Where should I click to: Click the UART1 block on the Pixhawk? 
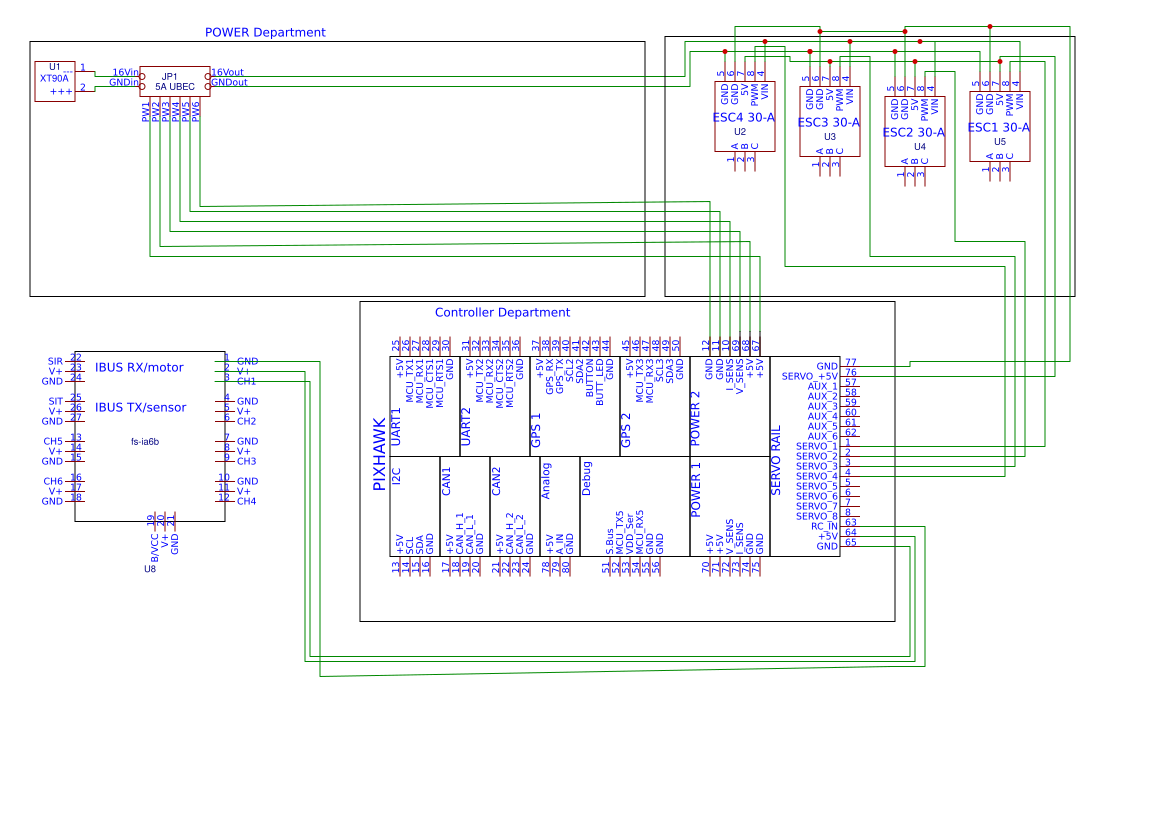tap(396, 427)
